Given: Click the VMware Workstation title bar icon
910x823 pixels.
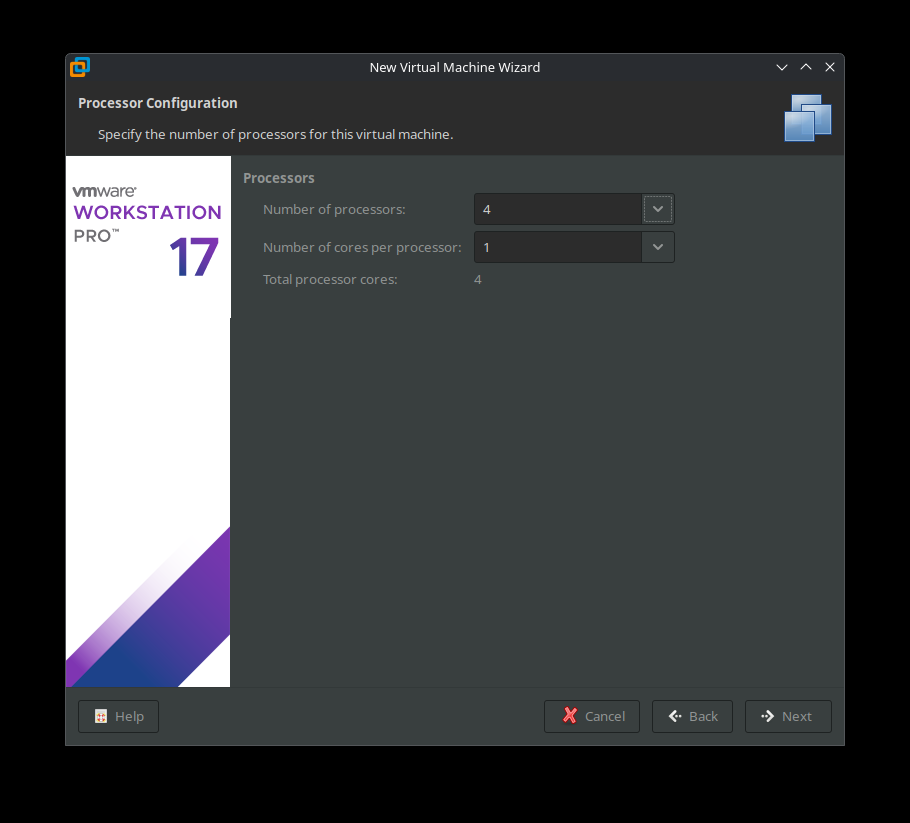Looking at the screenshot, I should coord(80,67).
